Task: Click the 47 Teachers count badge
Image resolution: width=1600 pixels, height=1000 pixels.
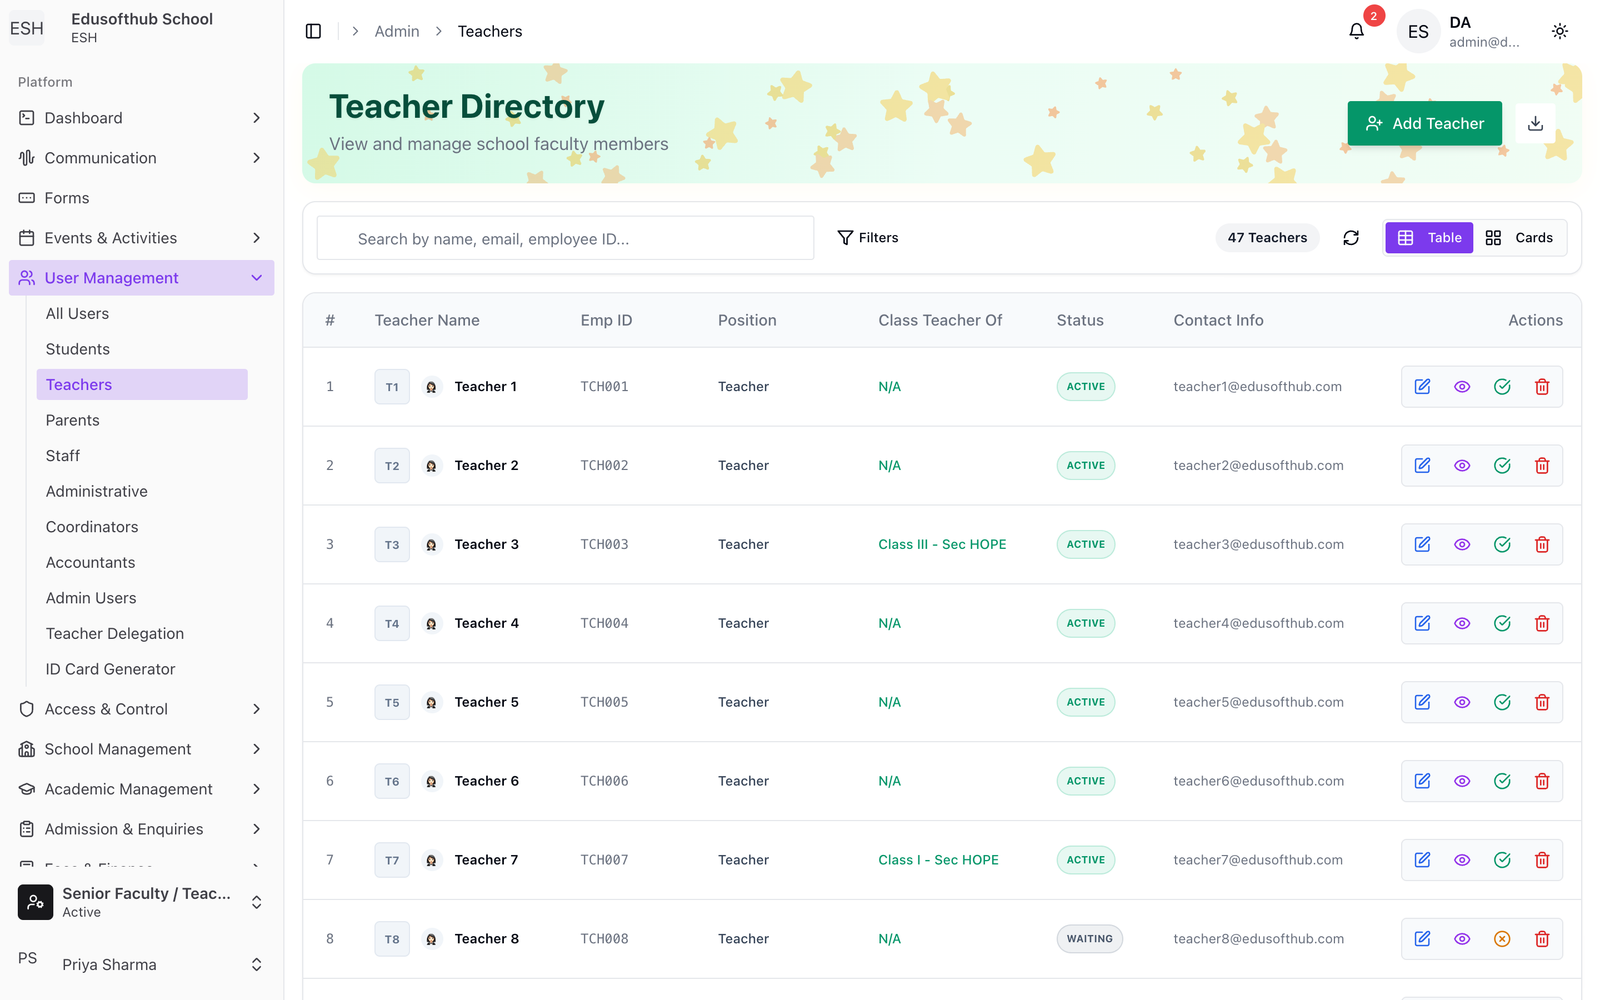Action: click(1267, 238)
